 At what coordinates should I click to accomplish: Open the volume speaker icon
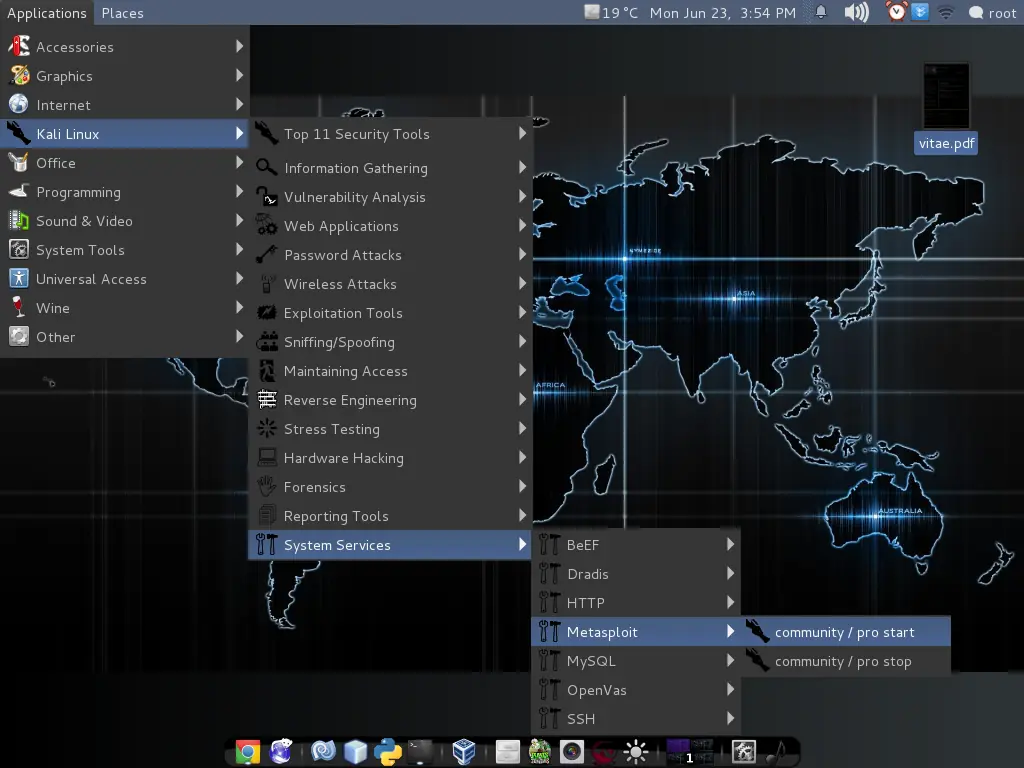click(x=856, y=12)
